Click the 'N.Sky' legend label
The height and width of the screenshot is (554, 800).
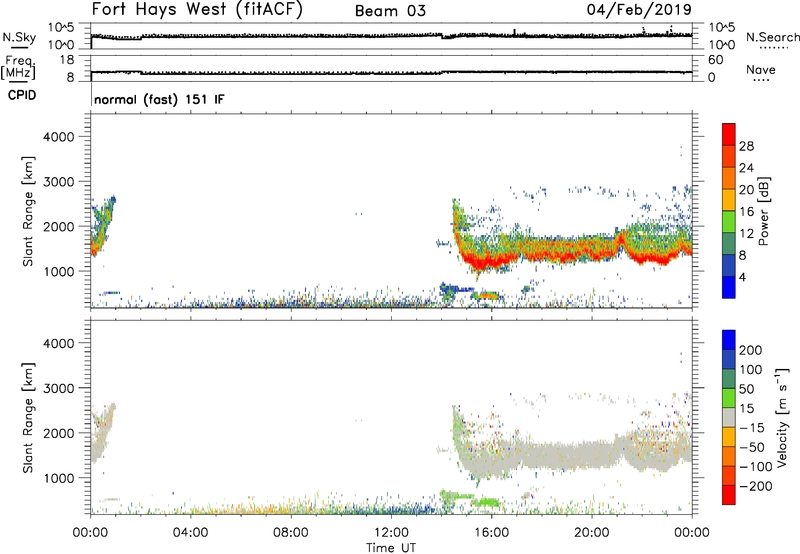[x=19, y=37]
